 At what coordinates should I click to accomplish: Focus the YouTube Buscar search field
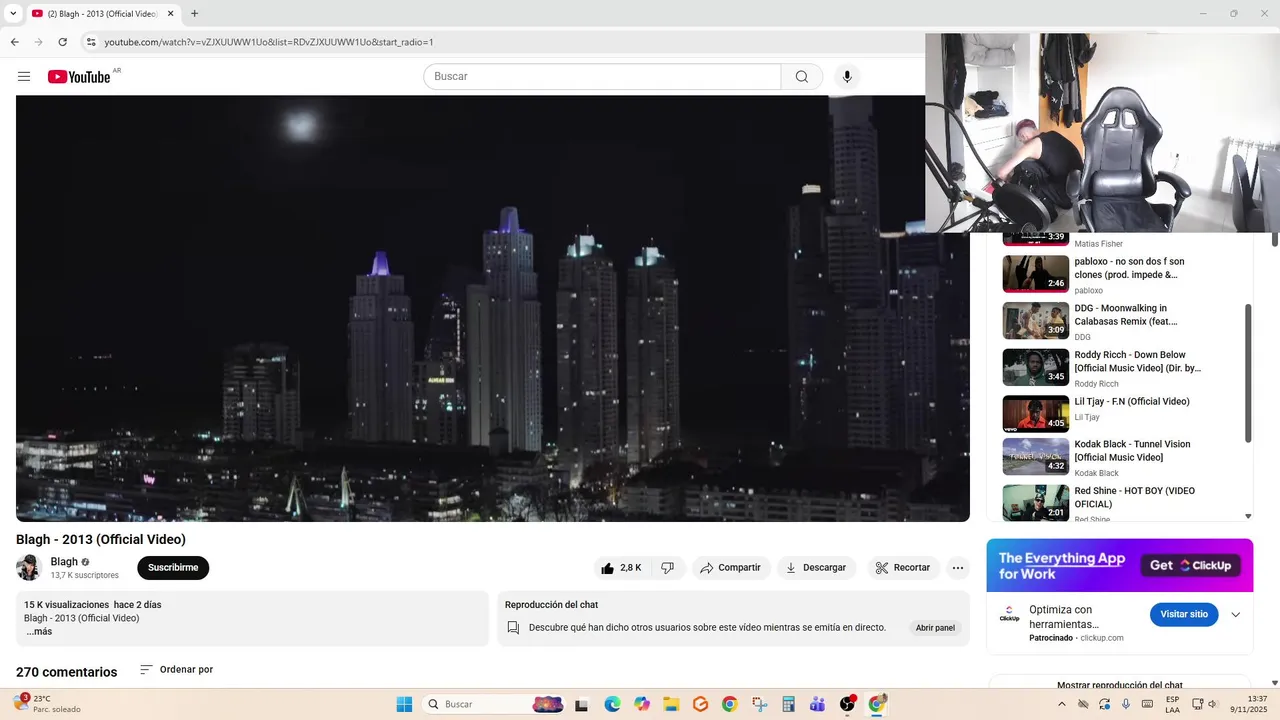tap(602, 77)
